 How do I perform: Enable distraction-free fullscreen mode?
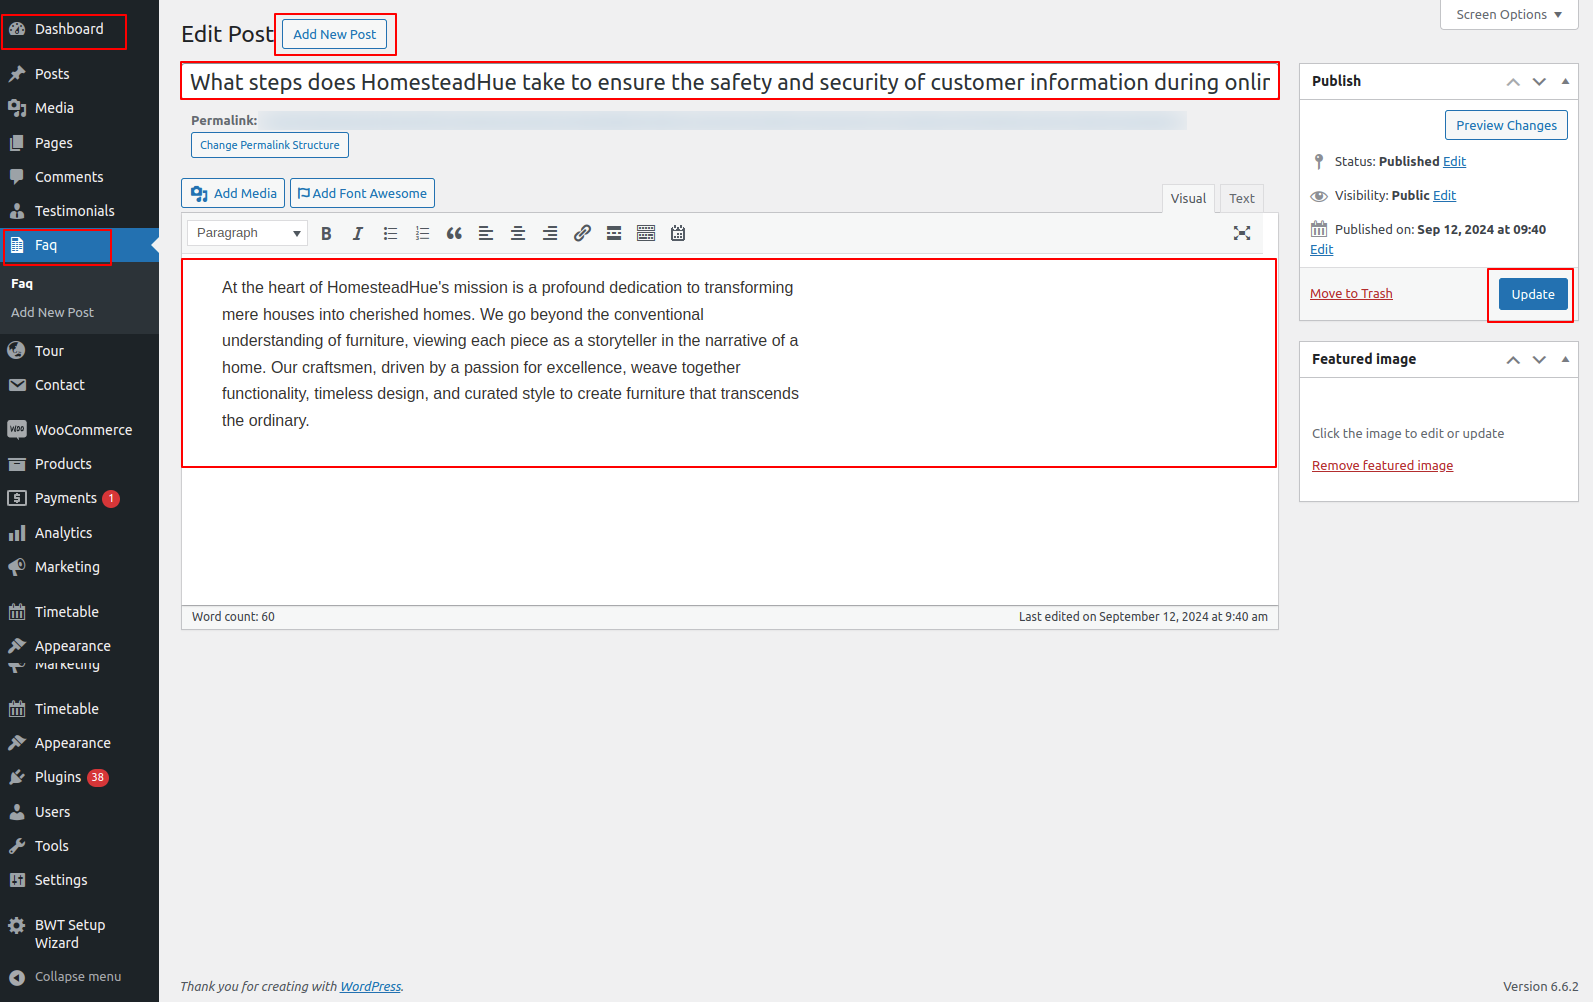coord(1242,233)
